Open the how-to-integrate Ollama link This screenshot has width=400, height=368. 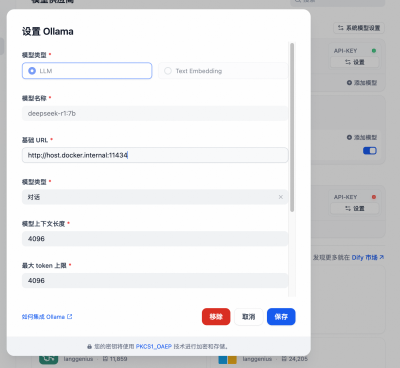(47, 317)
